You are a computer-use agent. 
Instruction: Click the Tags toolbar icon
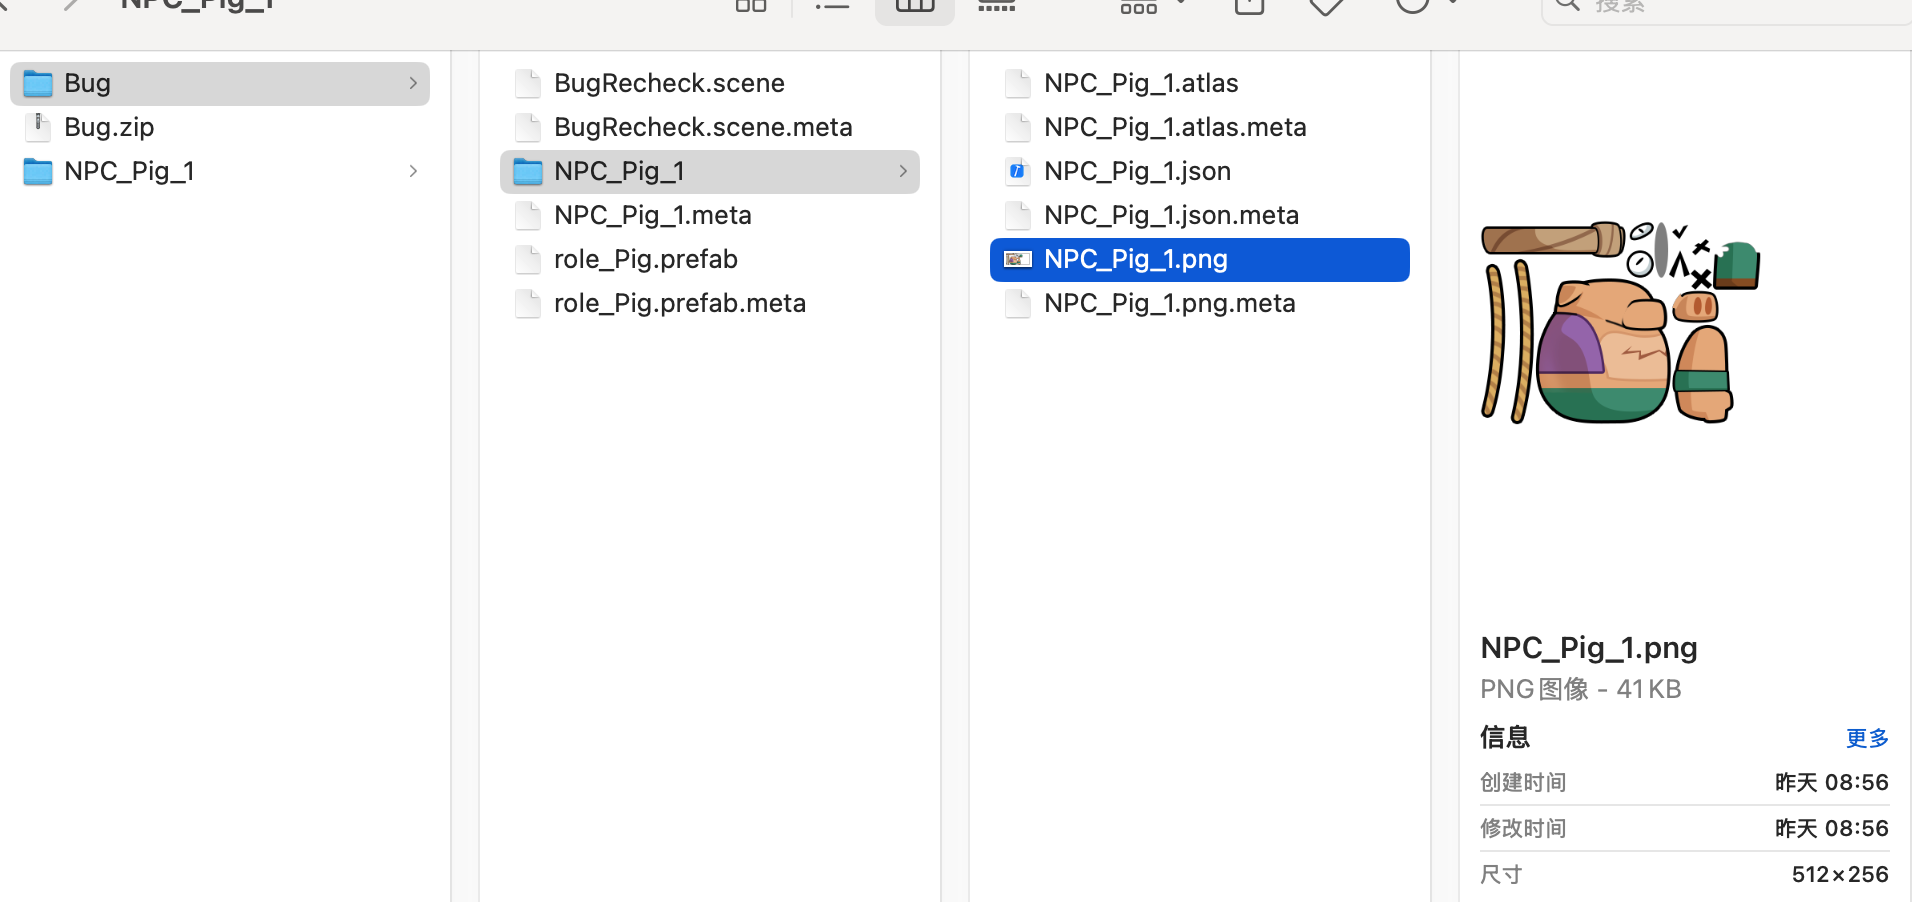(1326, 6)
